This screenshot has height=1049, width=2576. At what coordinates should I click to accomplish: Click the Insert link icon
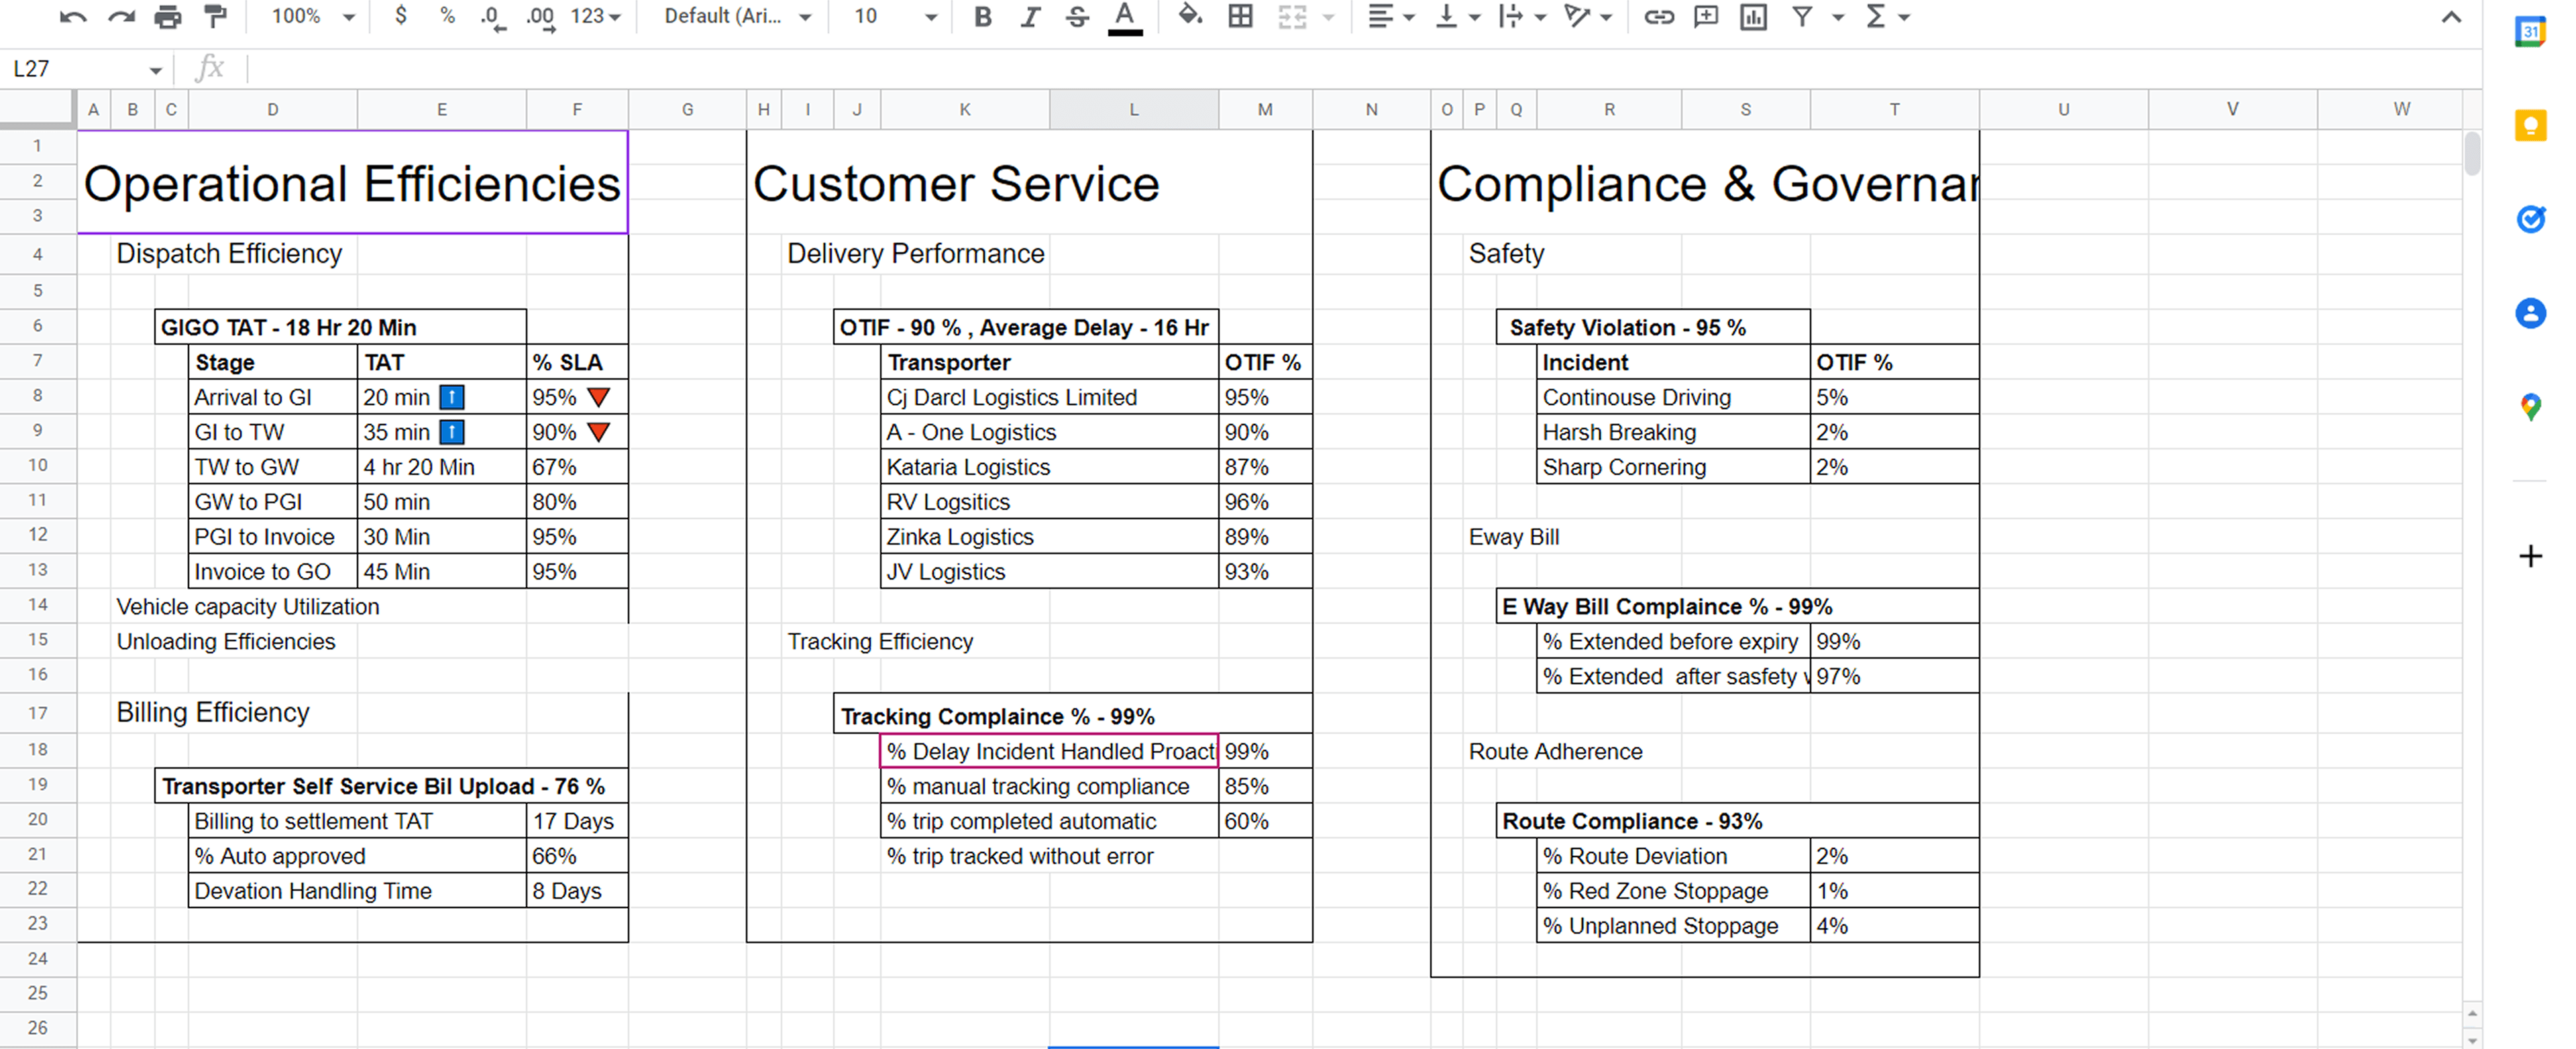1658,16
